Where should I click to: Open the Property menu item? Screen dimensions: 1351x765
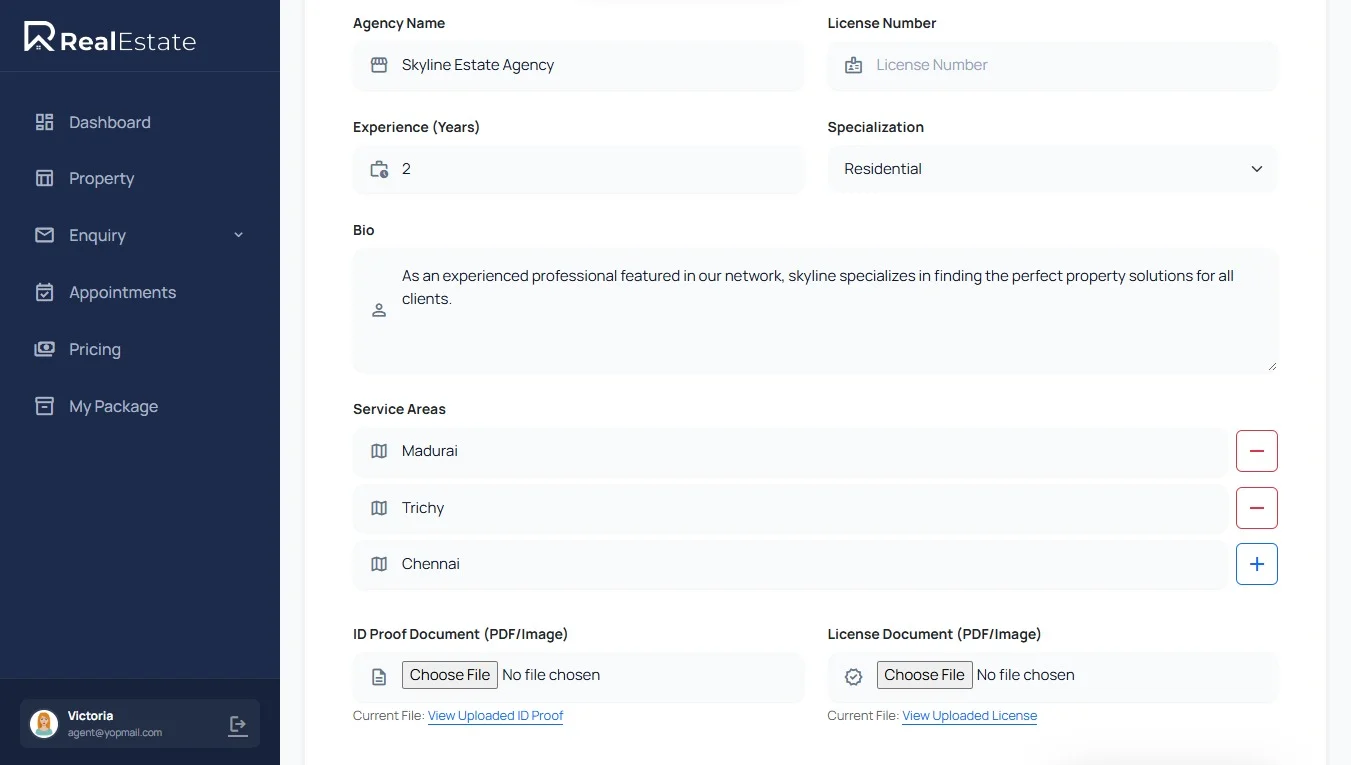[x=101, y=179]
